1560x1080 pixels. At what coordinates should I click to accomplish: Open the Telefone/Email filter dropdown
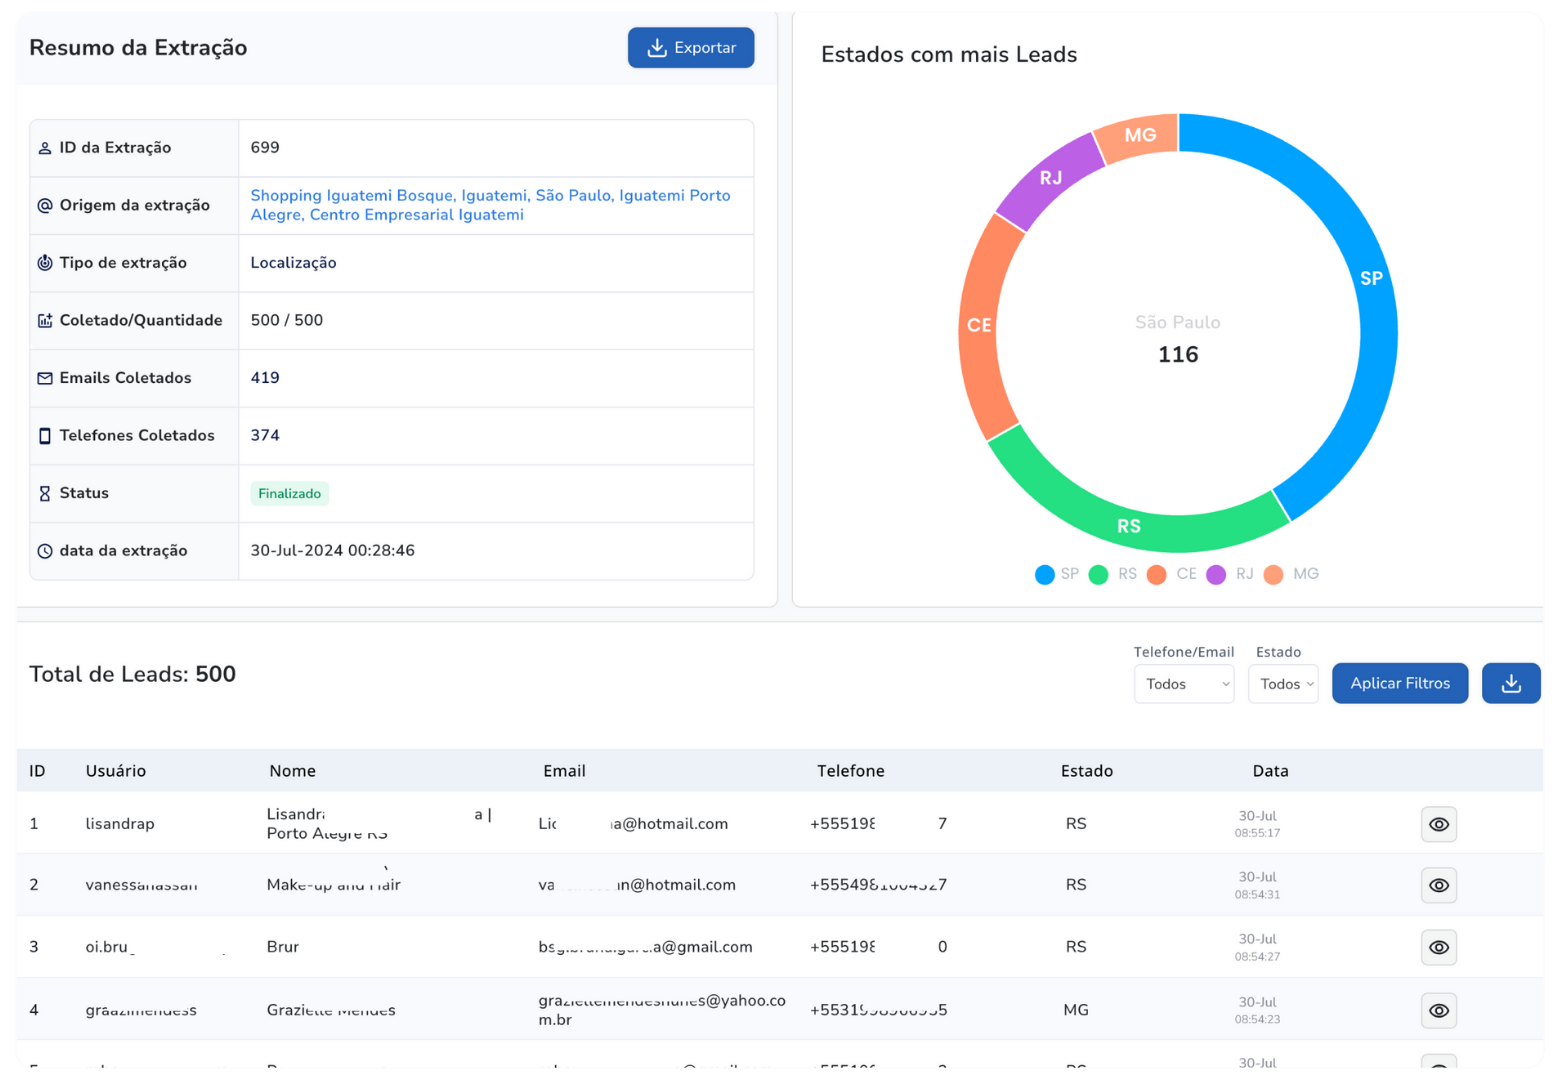[x=1184, y=684]
